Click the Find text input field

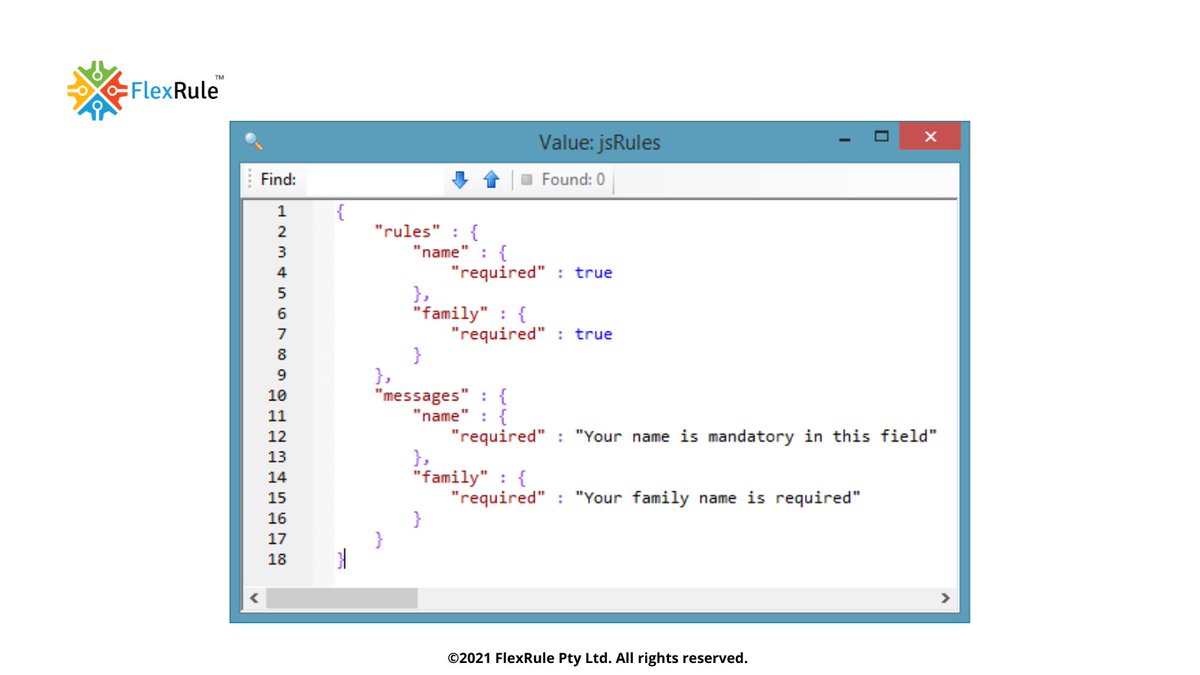pos(374,180)
